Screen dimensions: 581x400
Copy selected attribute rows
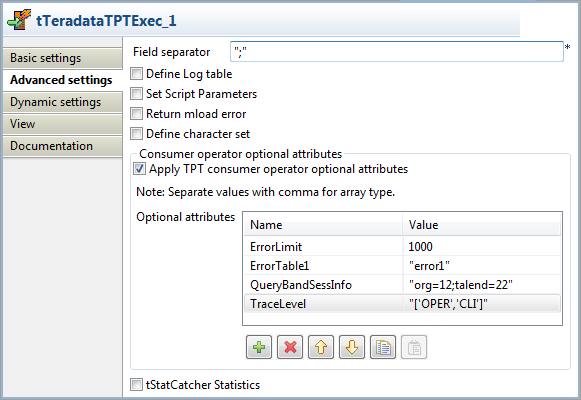pos(383,347)
